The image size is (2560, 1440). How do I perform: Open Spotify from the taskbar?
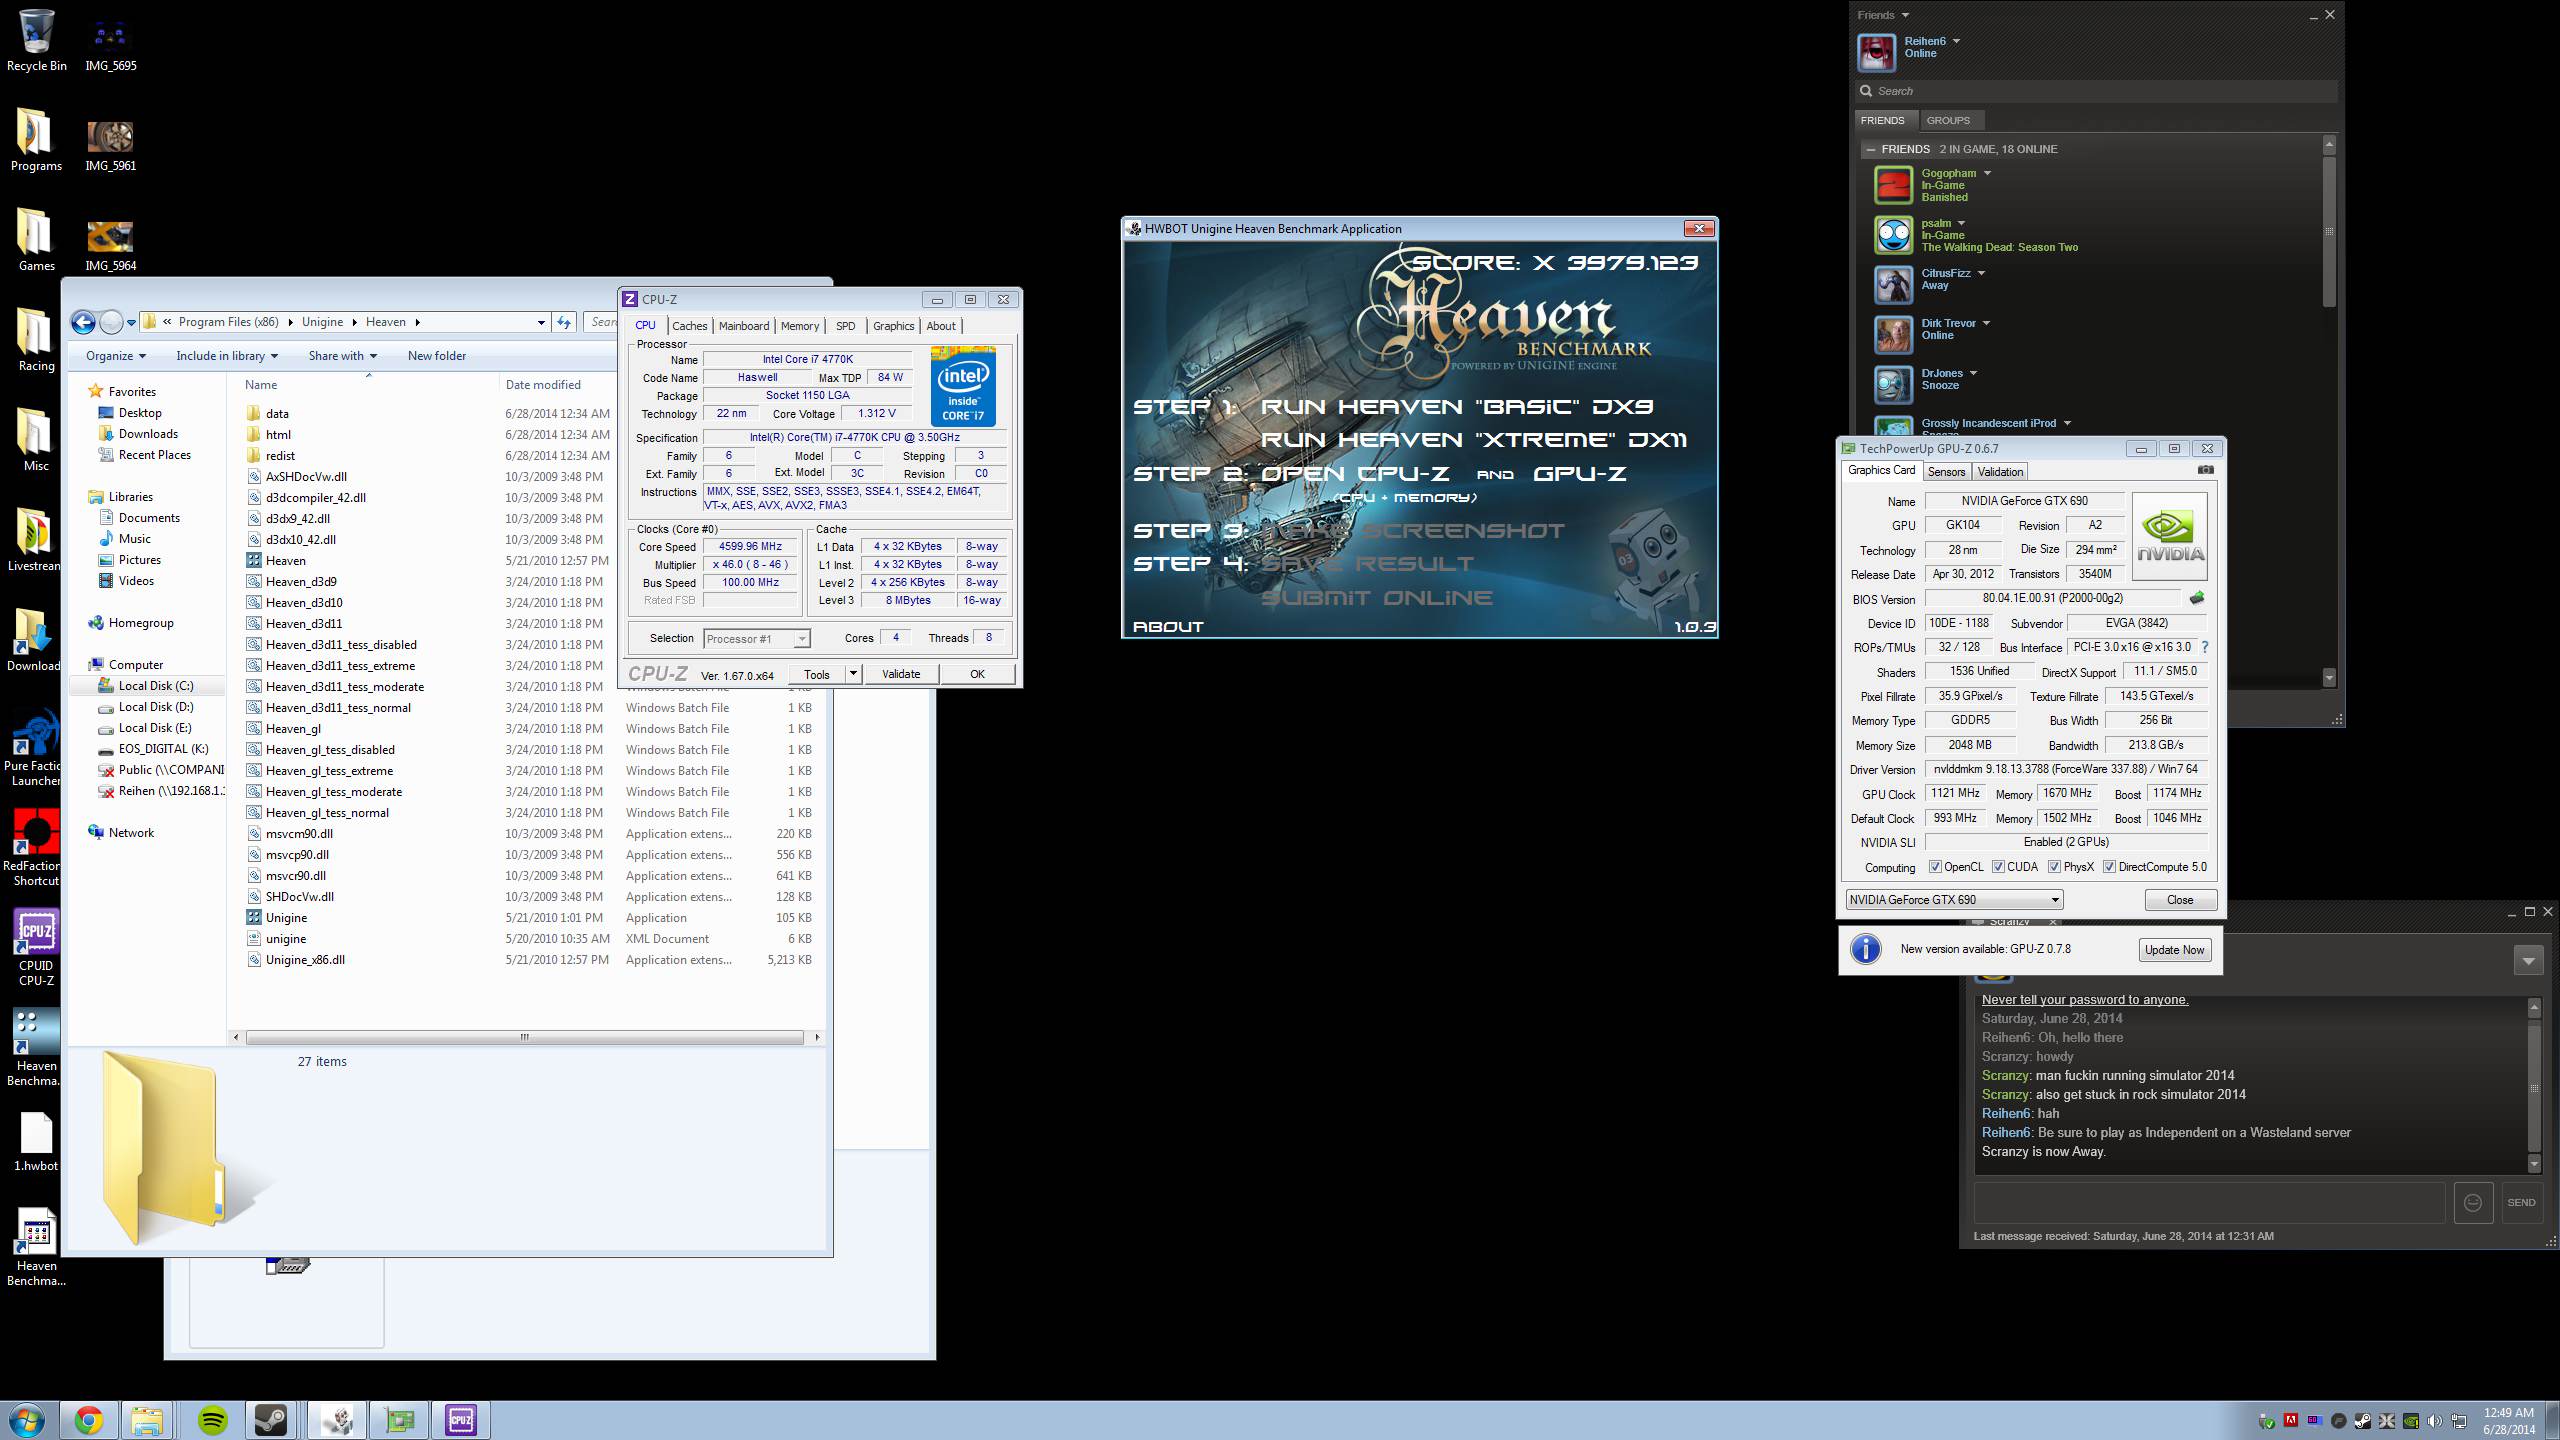tap(212, 1420)
